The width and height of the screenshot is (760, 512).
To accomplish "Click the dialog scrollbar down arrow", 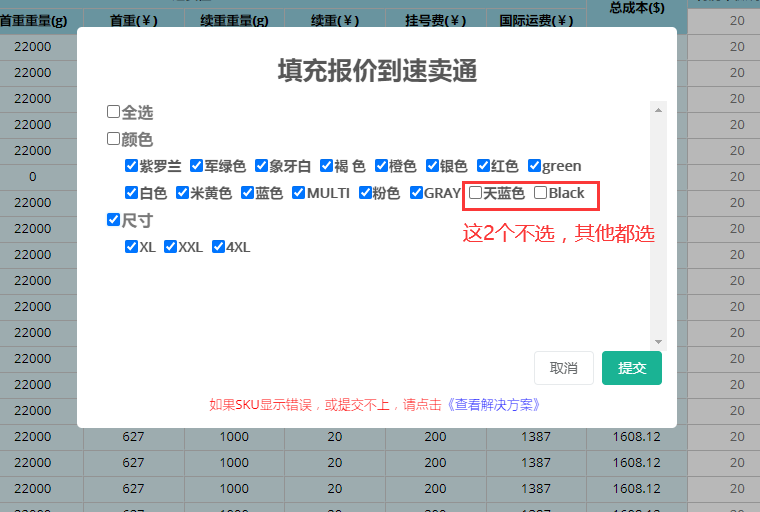I will (x=658, y=342).
